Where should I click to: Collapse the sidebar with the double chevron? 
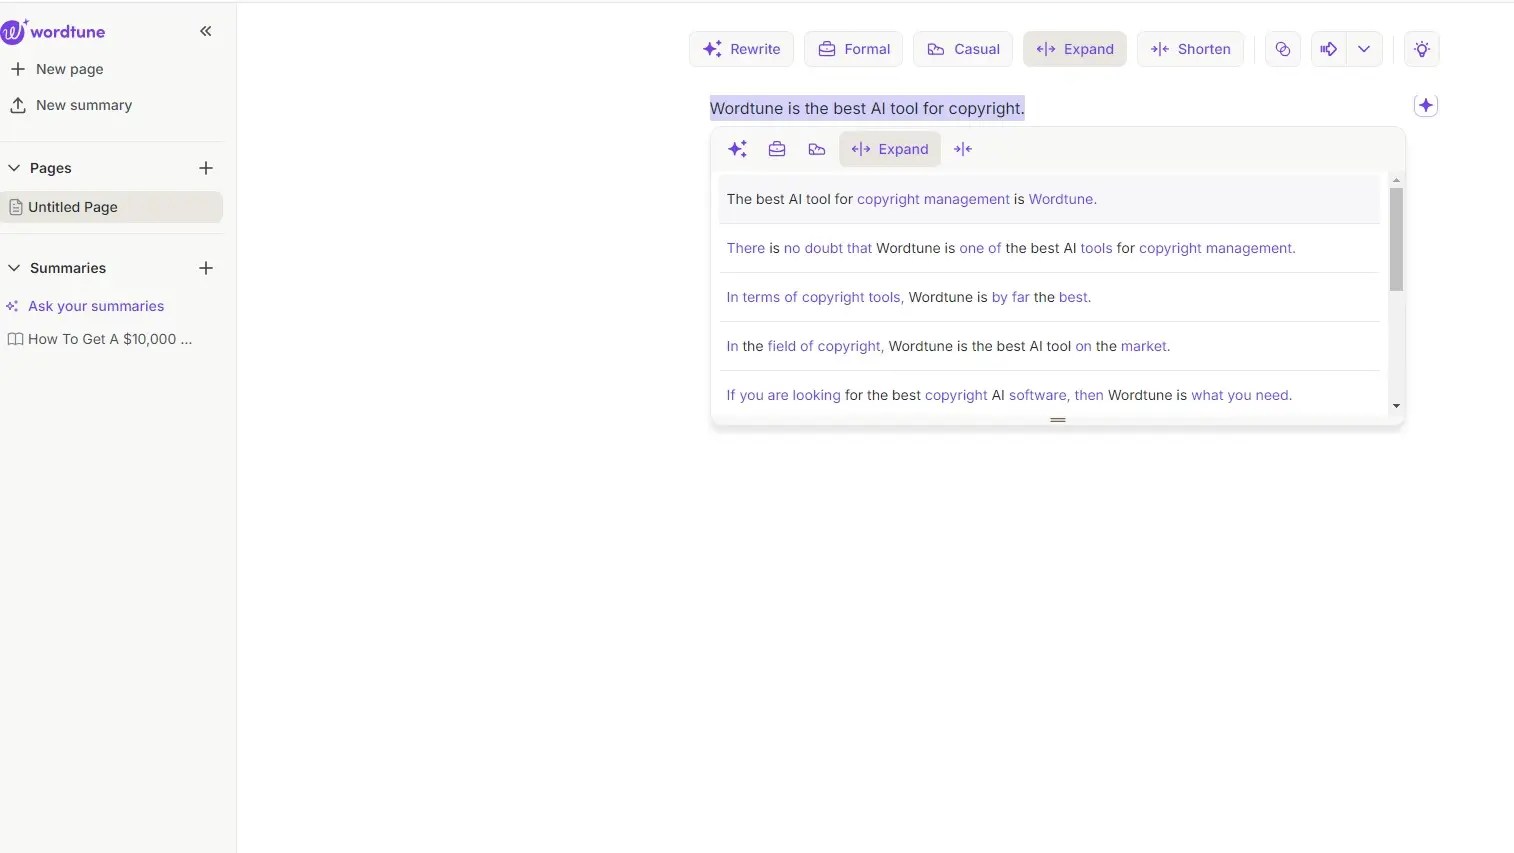coord(206,31)
